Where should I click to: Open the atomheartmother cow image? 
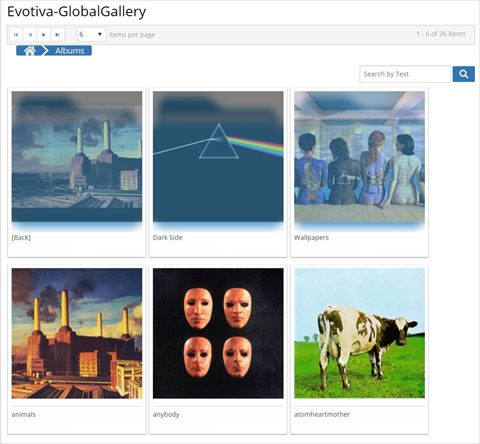coord(359,333)
